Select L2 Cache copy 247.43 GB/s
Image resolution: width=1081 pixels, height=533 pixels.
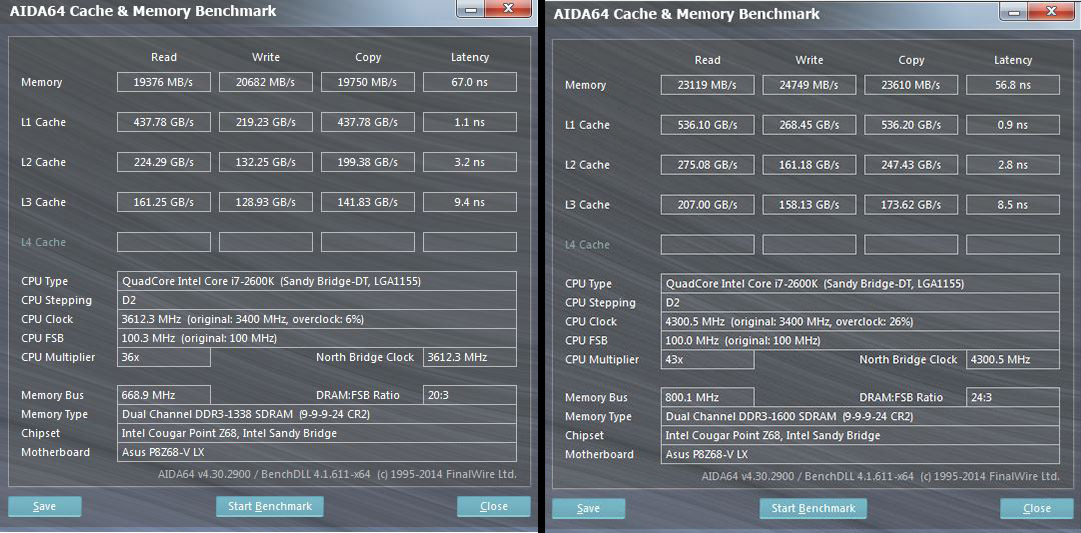[x=911, y=165]
